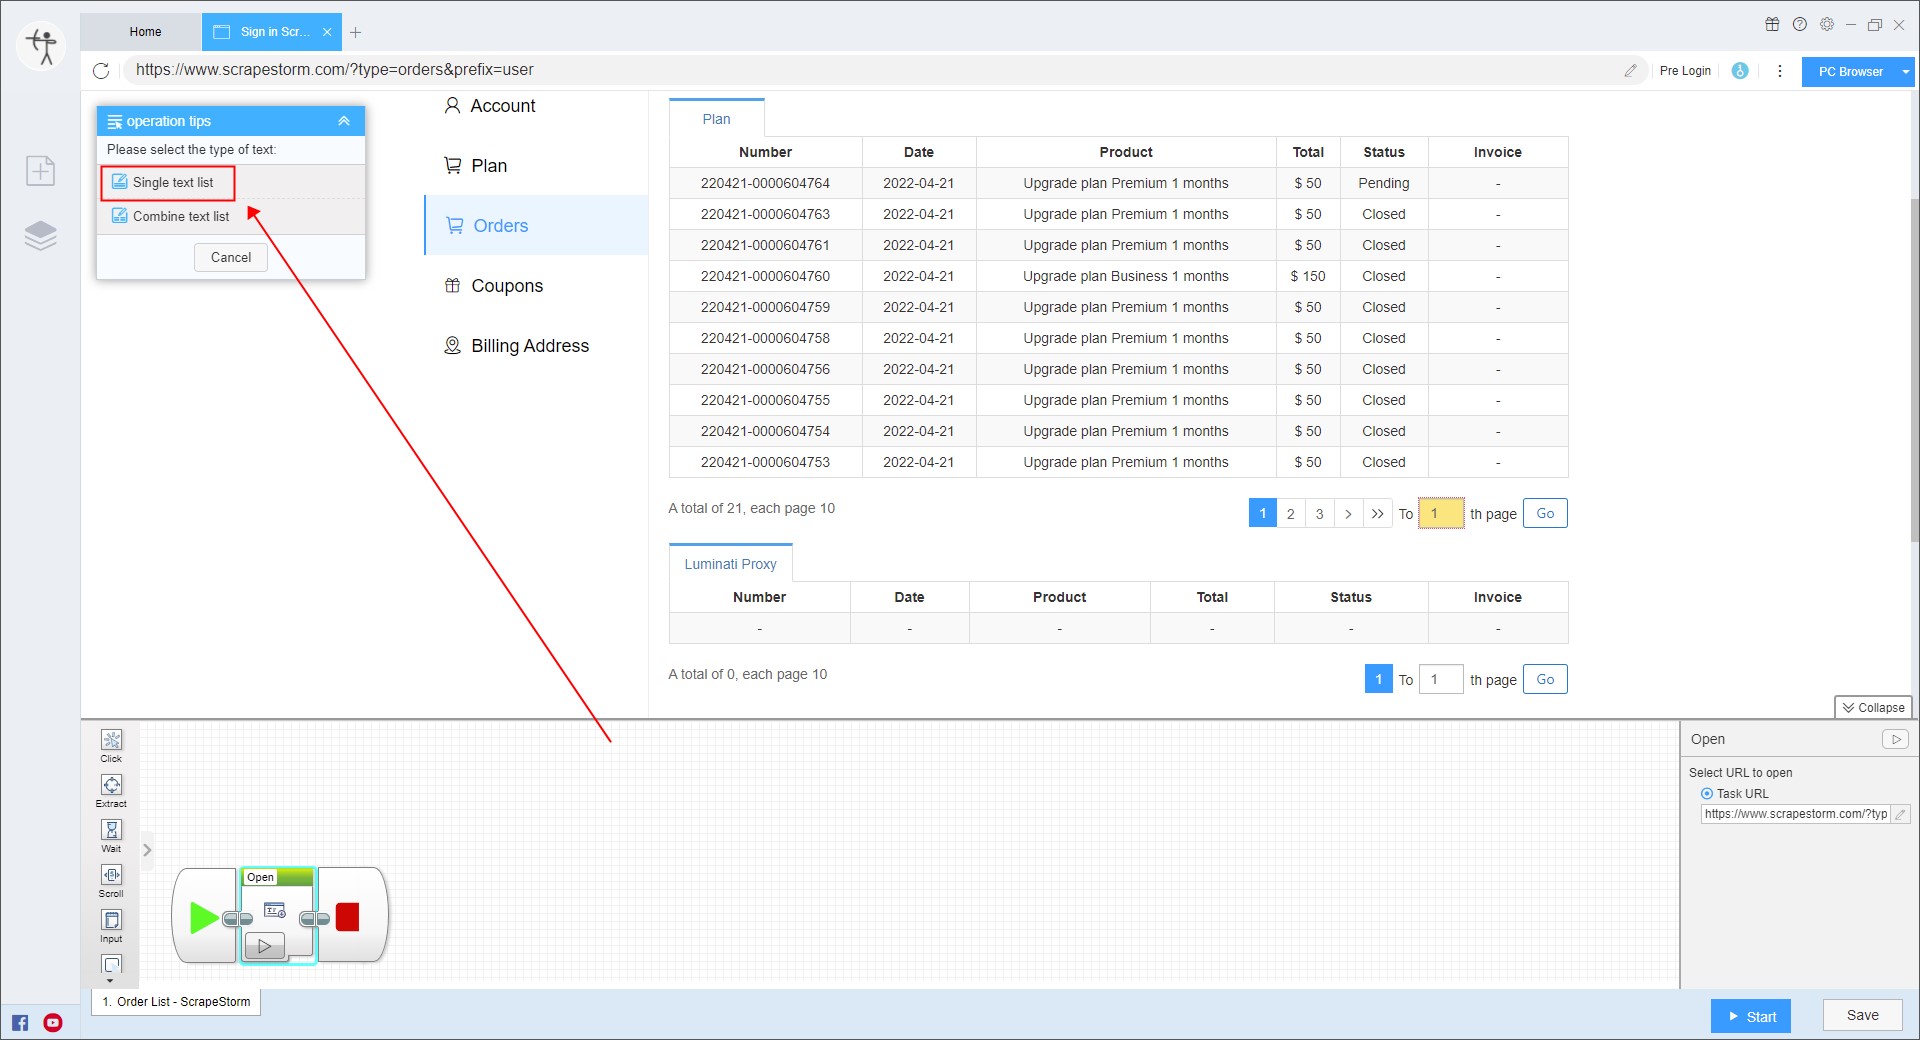Open the three-dot browser menu
Screen dimensions: 1920x1040
coord(1779,71)
